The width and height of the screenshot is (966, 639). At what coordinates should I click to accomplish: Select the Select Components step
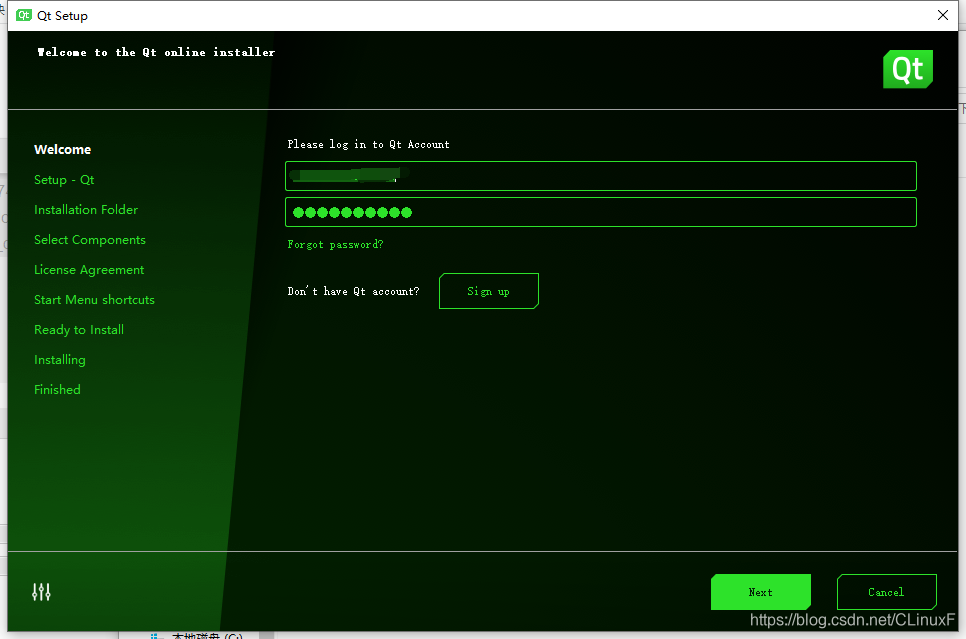click(x=90, y=240)
